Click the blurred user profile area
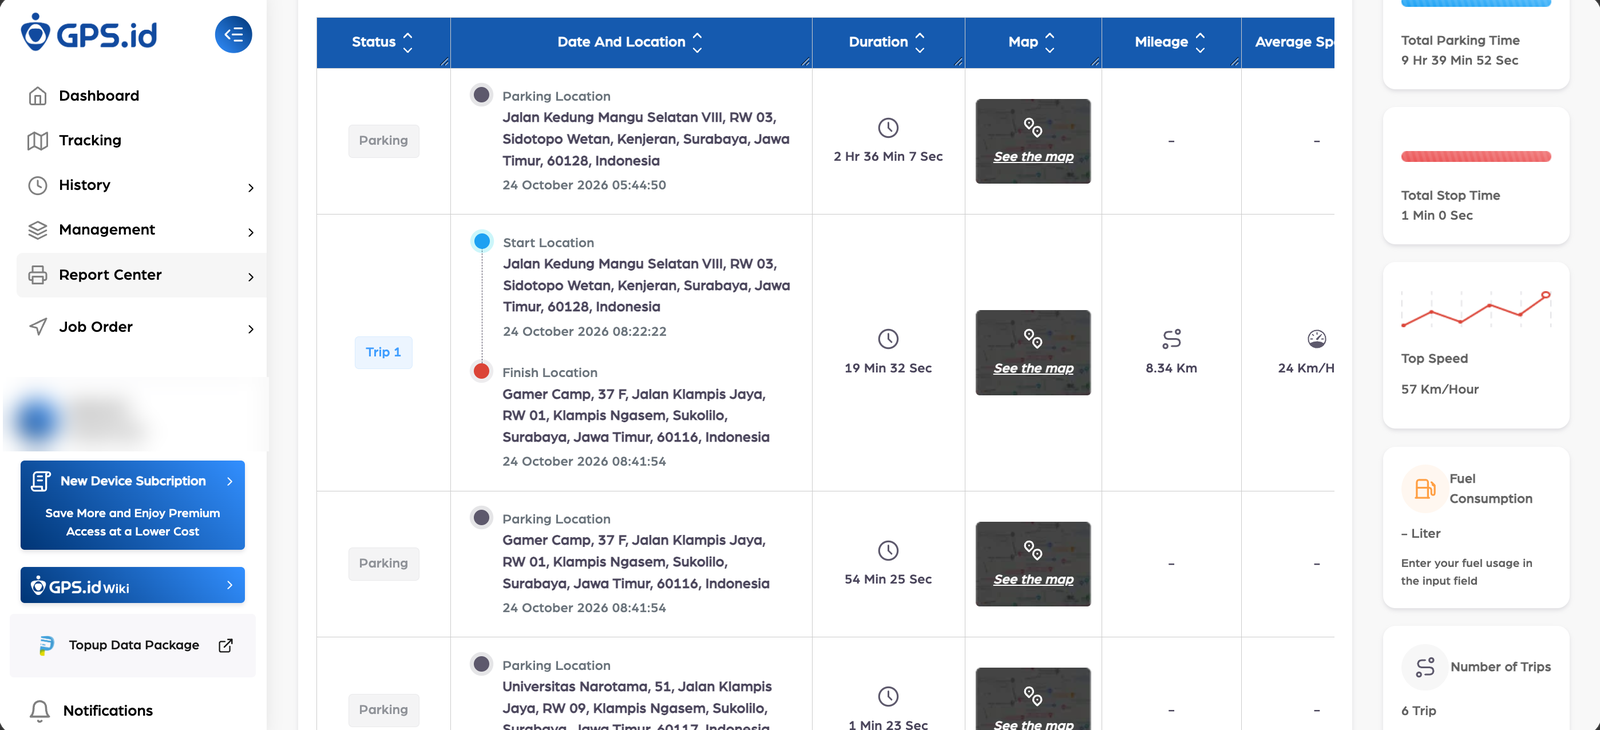Image resolution: width=1600 pixels, height=730 pixels. pos(135,418)
